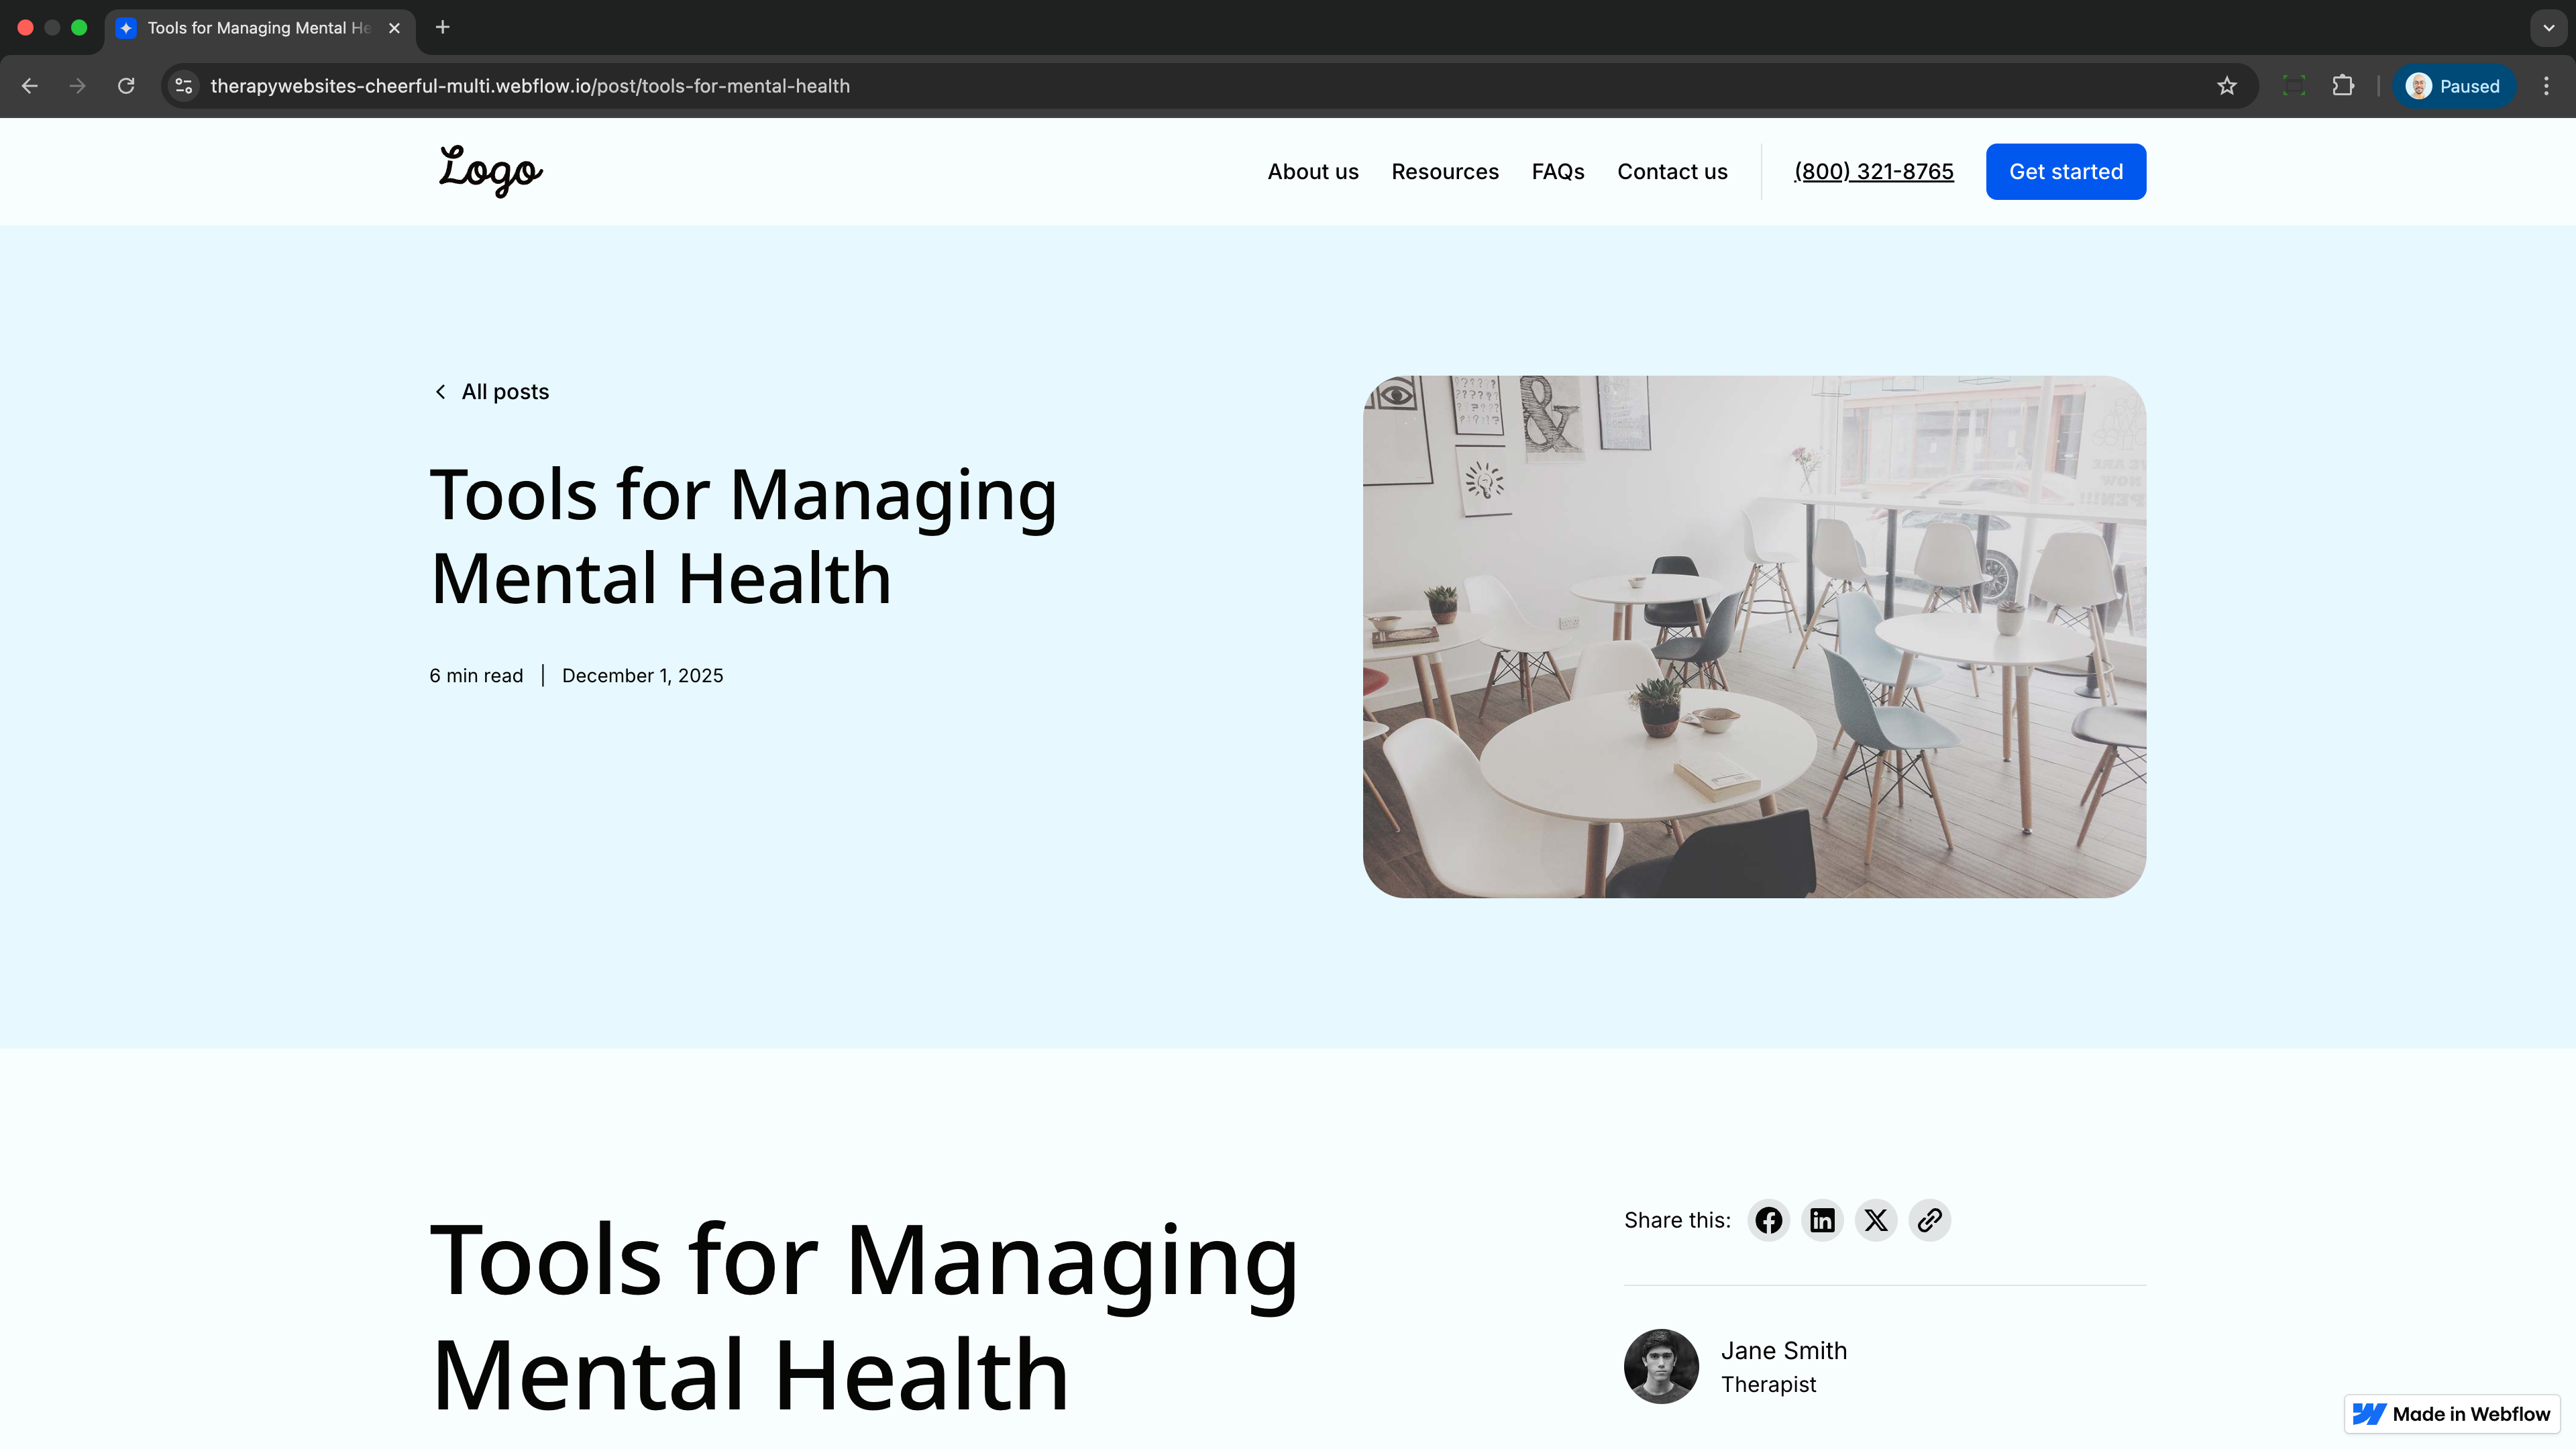Open Chrome three-dot menu
2576x1449 pixels.
point(2546,86)
